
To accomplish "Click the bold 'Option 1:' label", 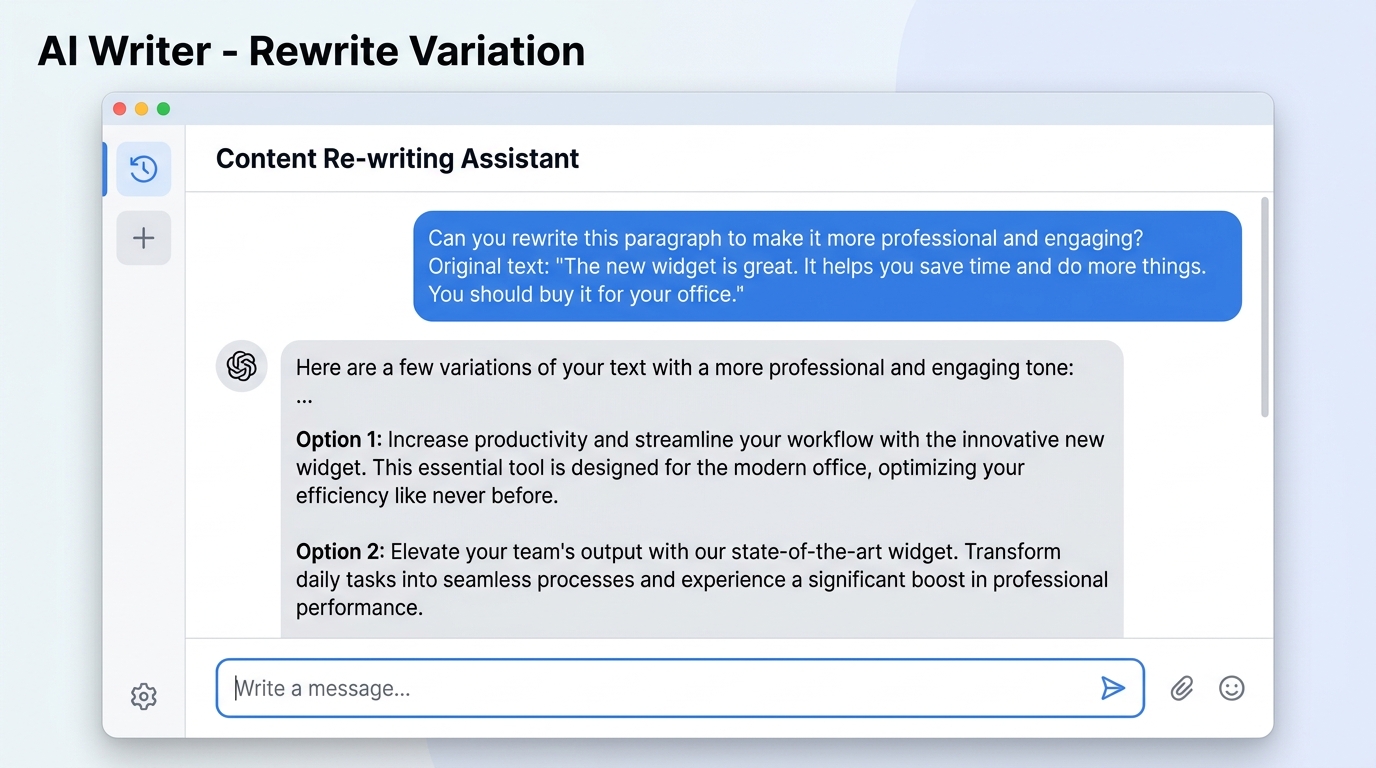I will point(338,440).
